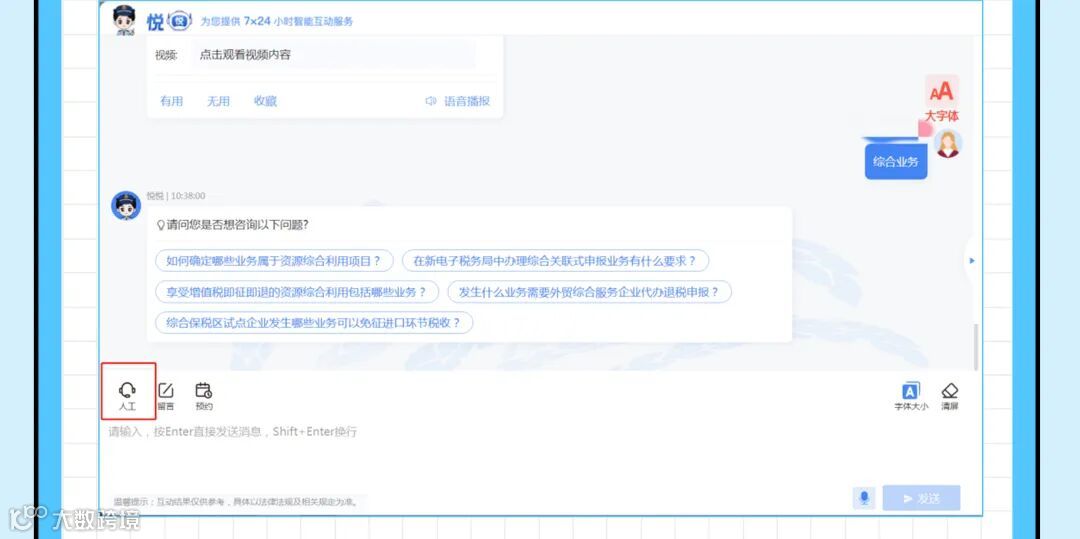This screenshot has width=1080, height=539.
Task: Click the microphone voice input icon
Action: tap(864, 498)
